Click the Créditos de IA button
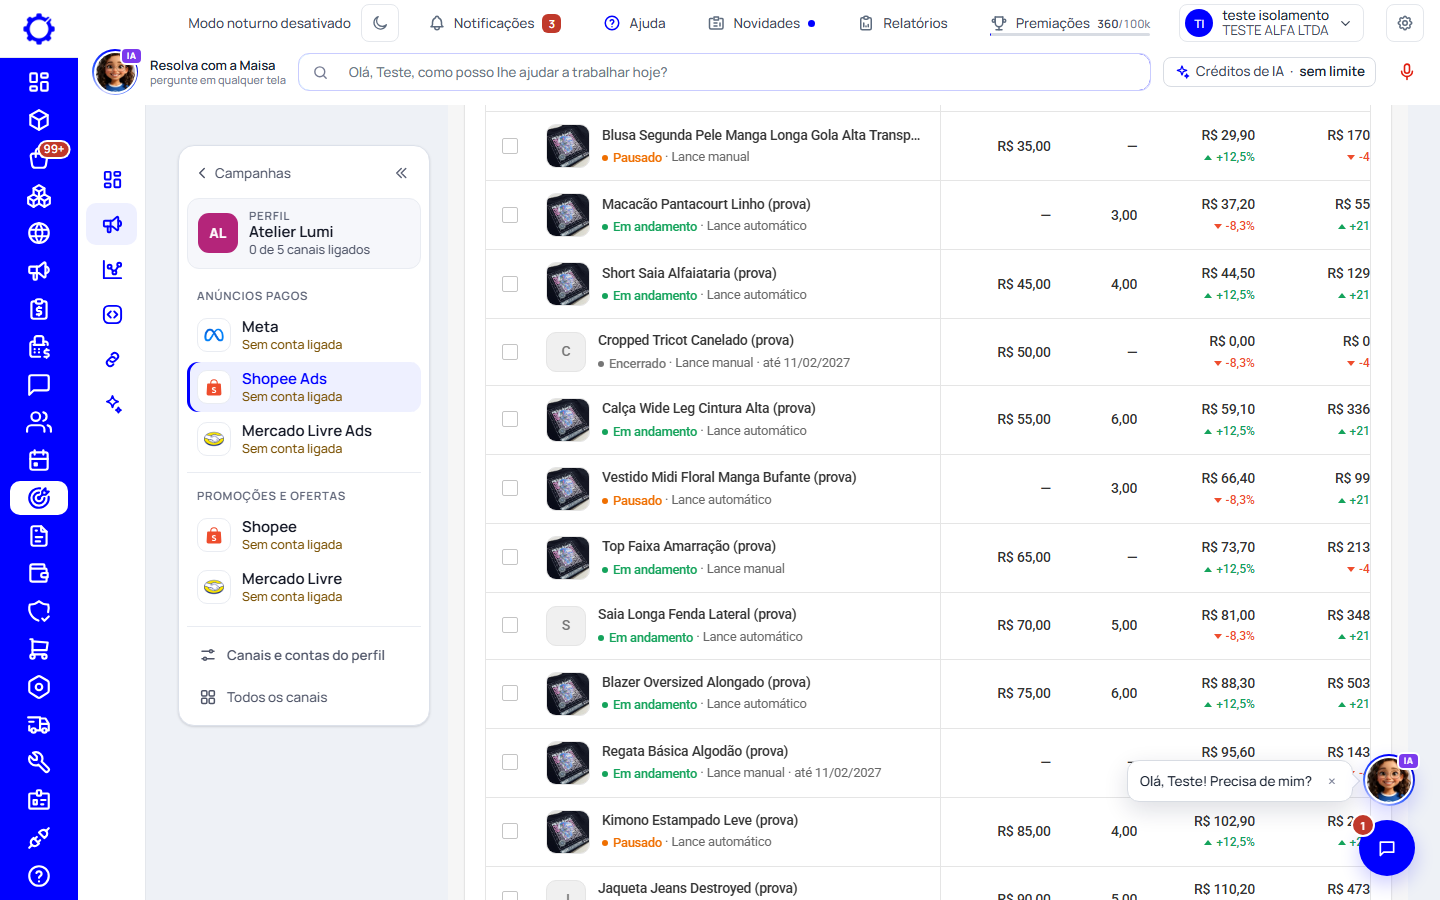The height and width of the screenshot is (900, 1440). coord(1270,72)
